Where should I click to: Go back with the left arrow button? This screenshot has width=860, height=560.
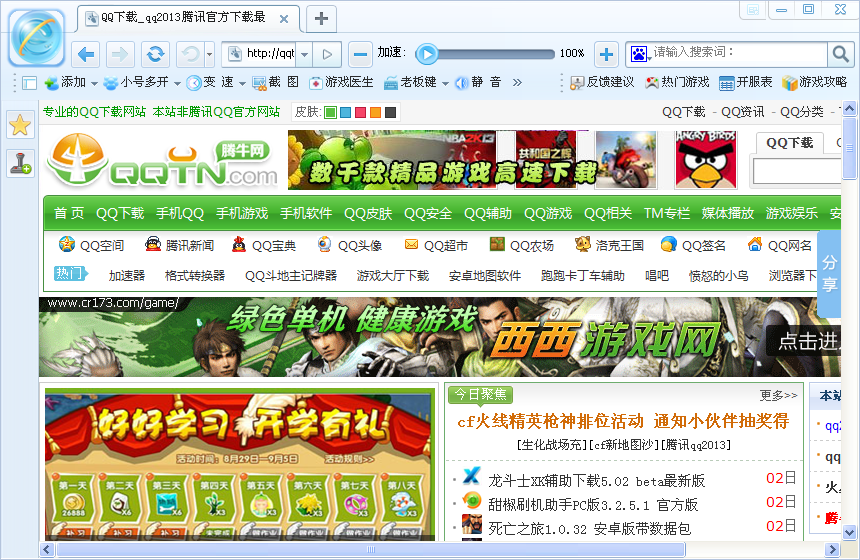pyautogui.click(x=86, y=54)
